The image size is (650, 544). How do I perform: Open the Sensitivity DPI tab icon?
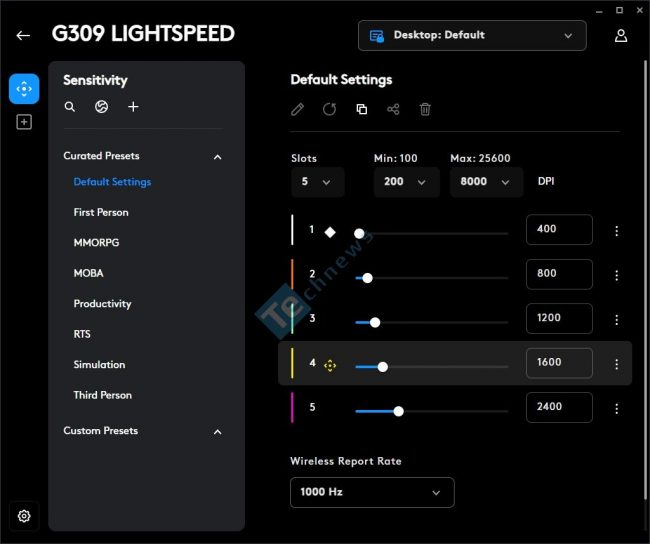(x=24, y=89)
